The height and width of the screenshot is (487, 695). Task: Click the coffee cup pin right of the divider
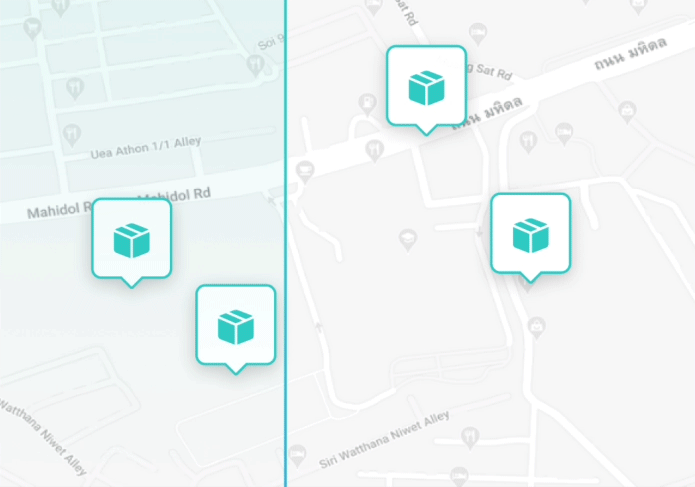tap(304, 169)
